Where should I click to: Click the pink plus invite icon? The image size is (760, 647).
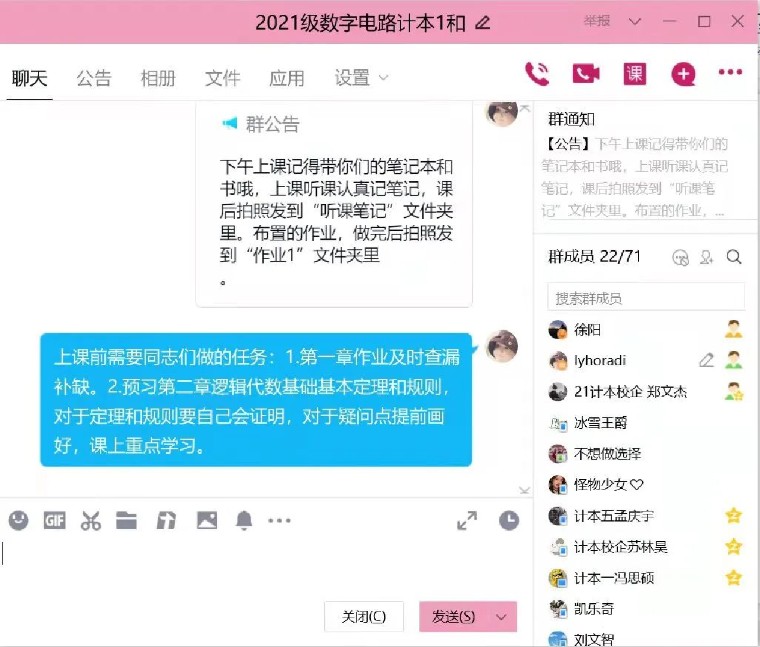pos(683,74)
